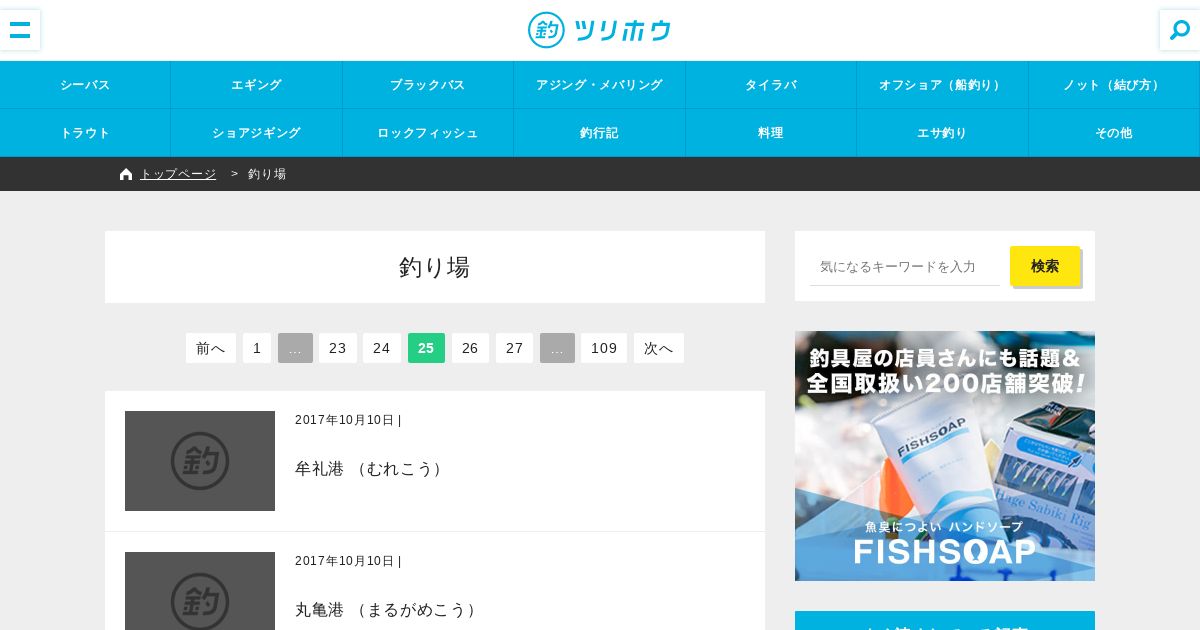Viewport: 1200px width, 630px height.
Task: Select the ショアジギング menu item
Action: [x=256, y=133]
